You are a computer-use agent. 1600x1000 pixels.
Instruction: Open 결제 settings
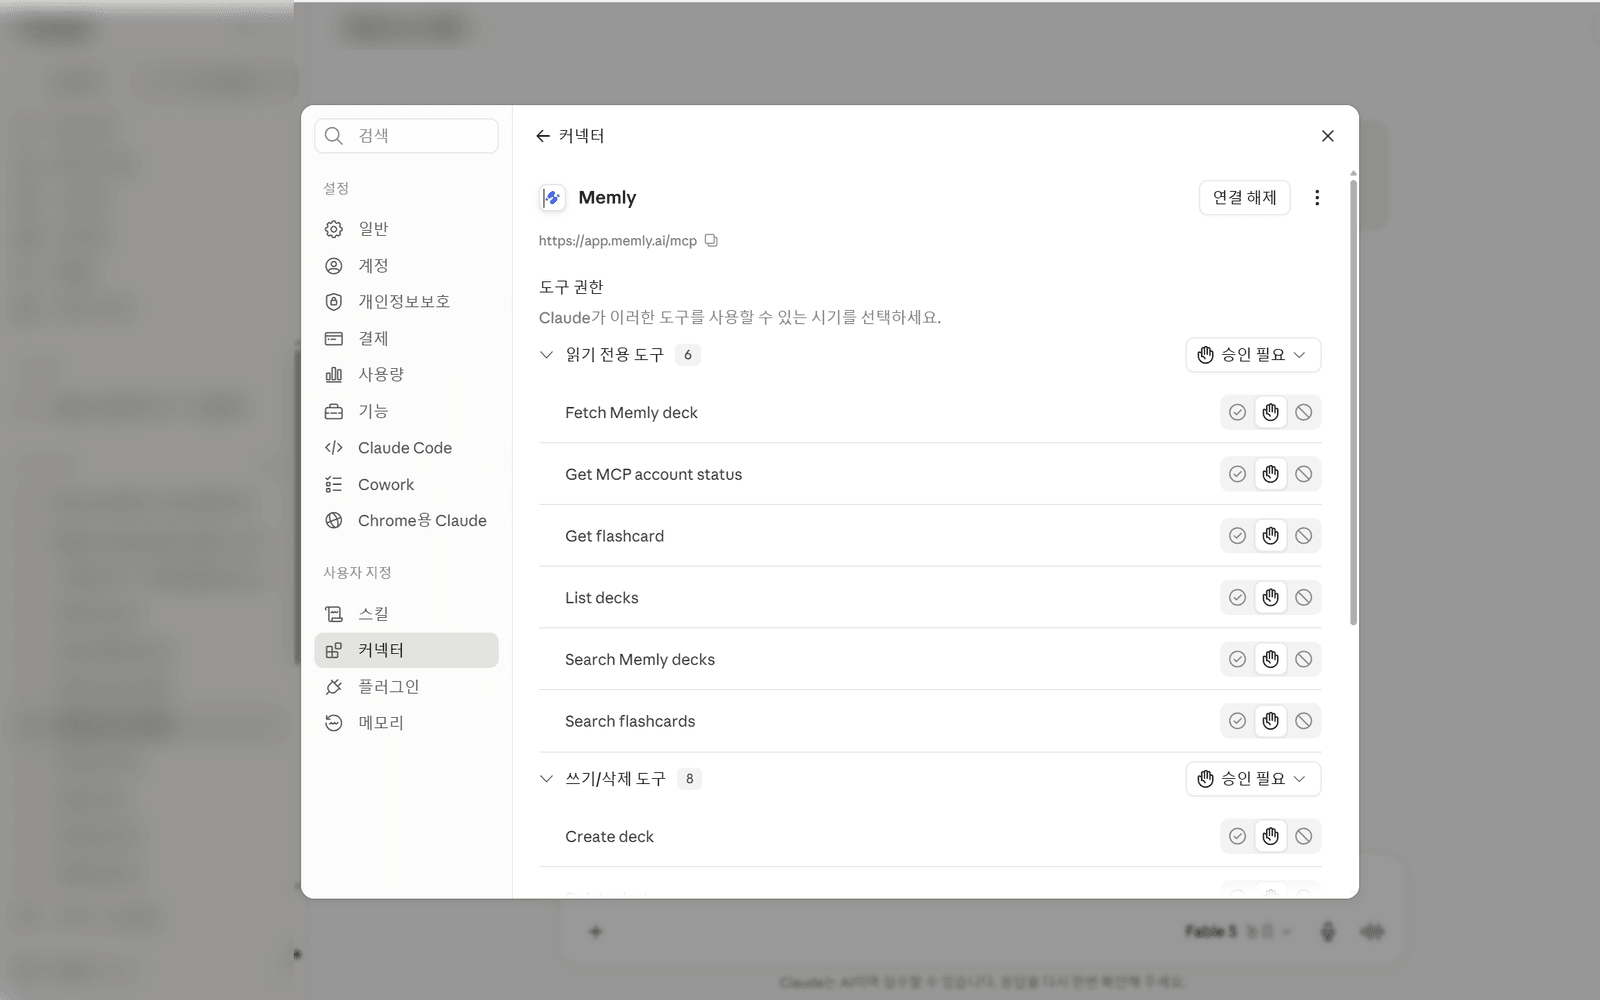pyautogui.click(x=406, y=339)
